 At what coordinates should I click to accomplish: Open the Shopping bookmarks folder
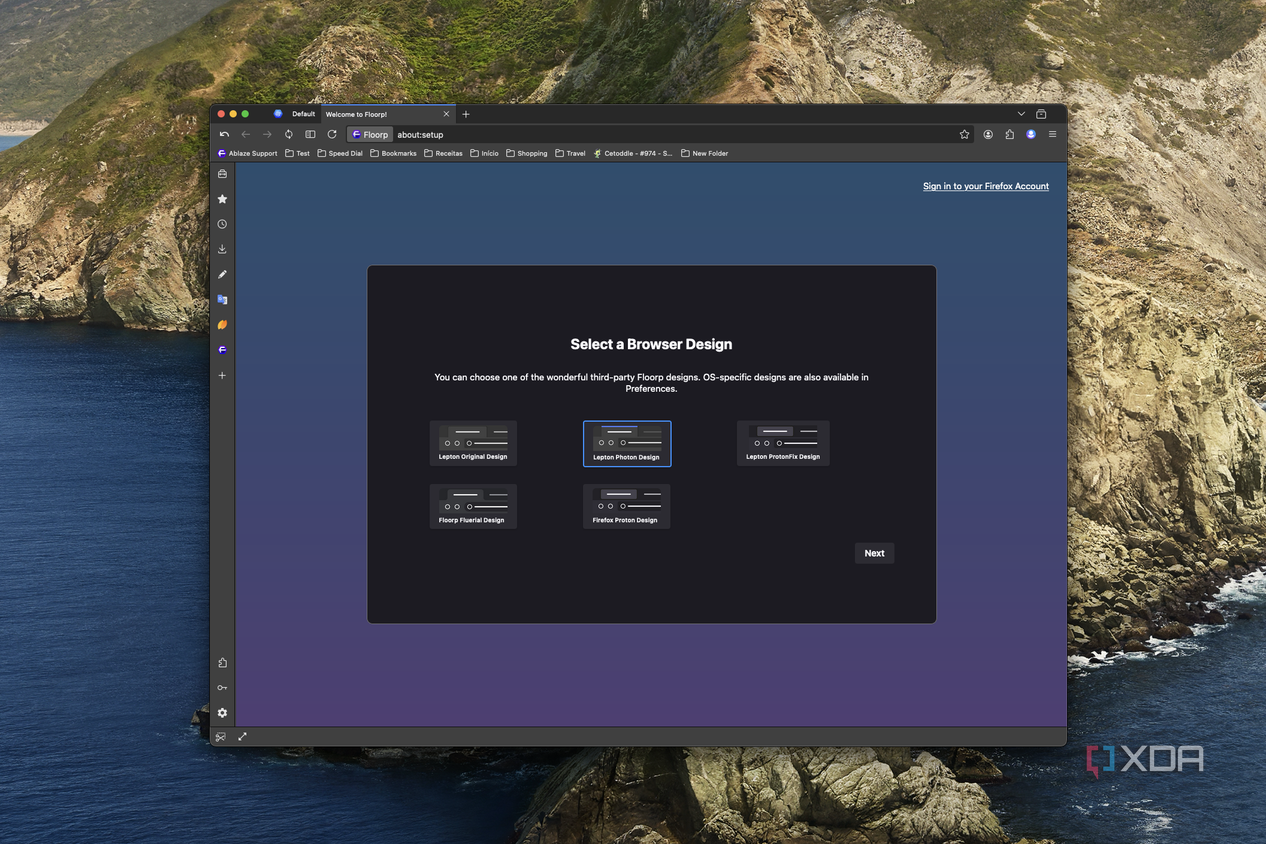[527, 153]
